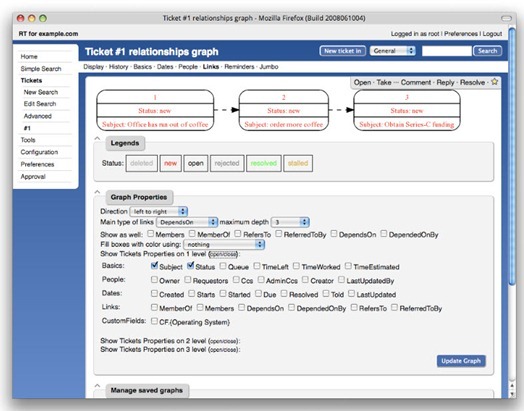Click the ticket 3 graph node

(x=407, y=110)
